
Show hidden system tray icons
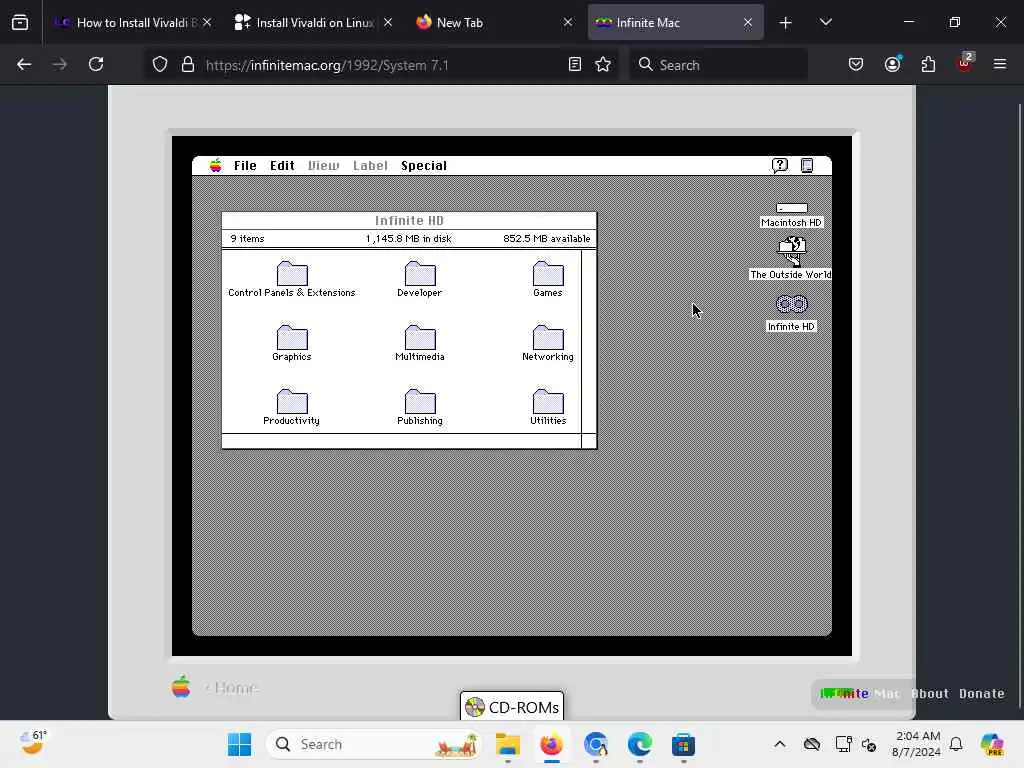pyautogui.click(x=780, y=744)
